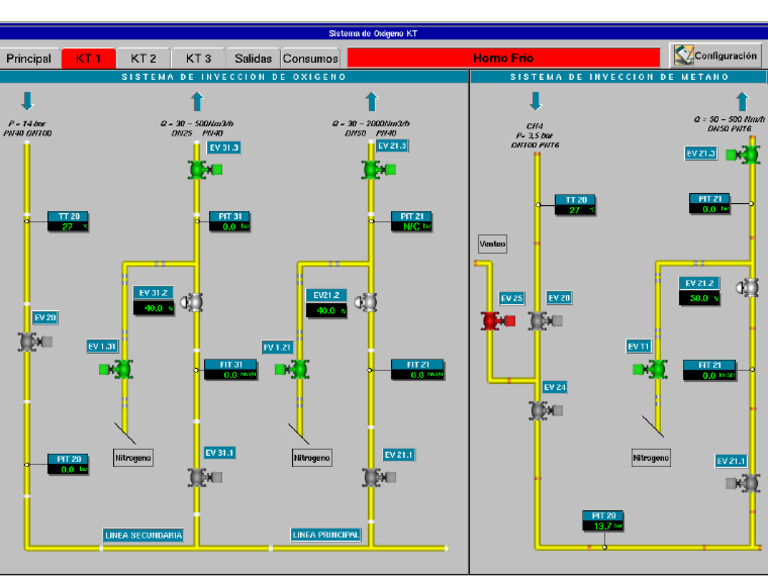
Task: Open the Salidas tab
Action: [253, 59]
